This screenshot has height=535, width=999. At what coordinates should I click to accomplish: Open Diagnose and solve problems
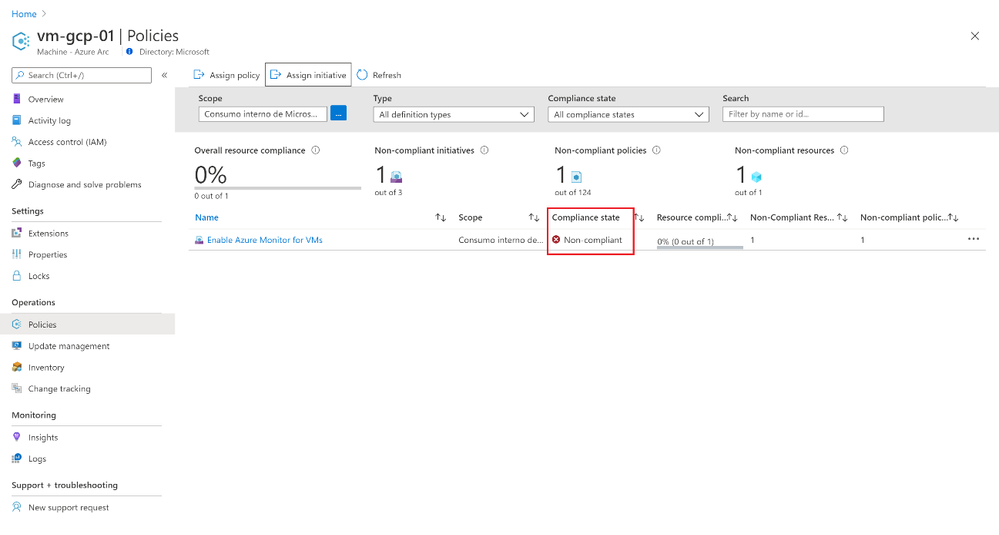click(84, 185)
